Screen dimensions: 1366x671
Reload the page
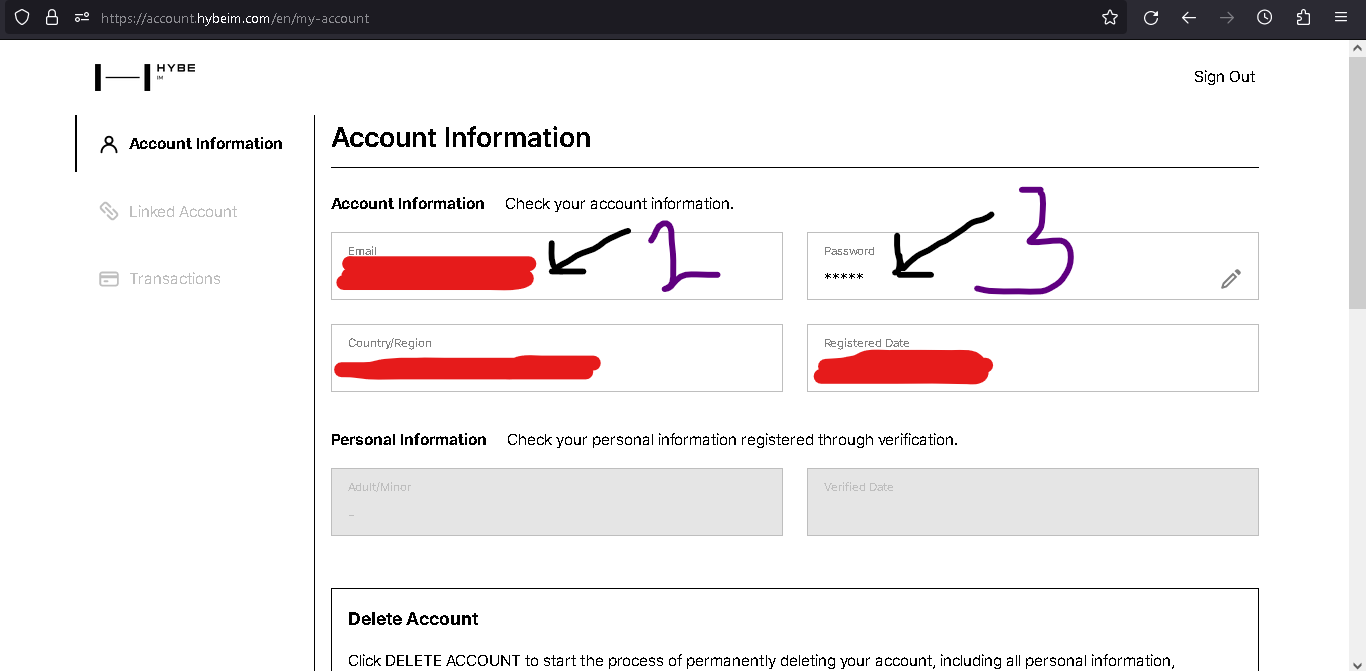point(1151,17)
